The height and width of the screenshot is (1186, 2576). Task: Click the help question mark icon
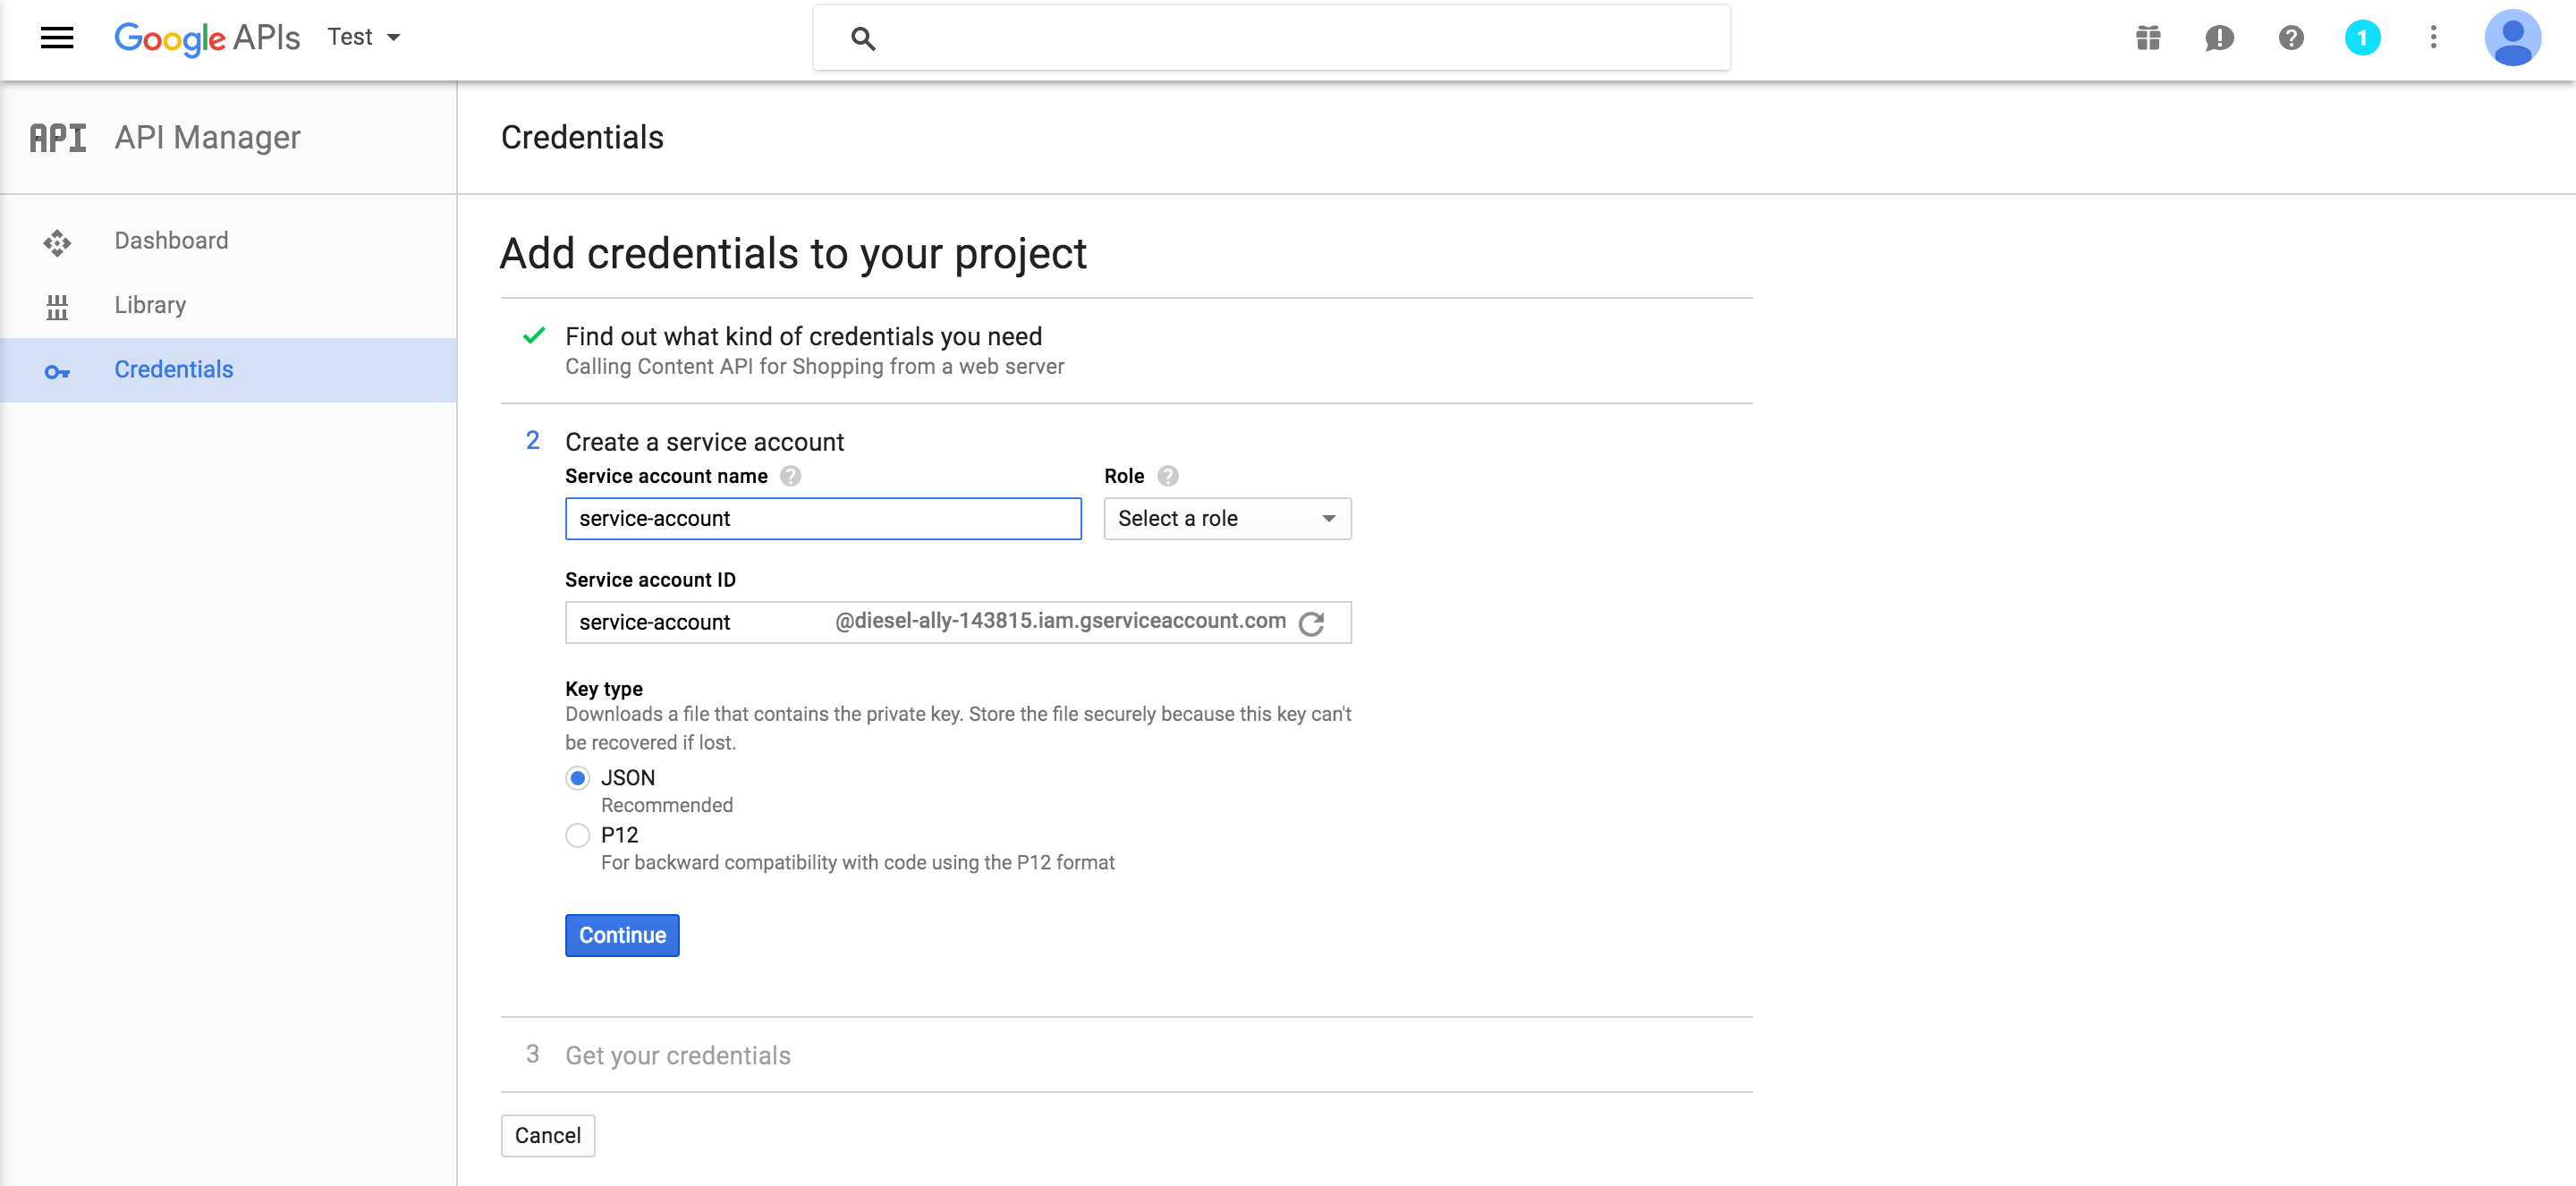coord(2289,36)
